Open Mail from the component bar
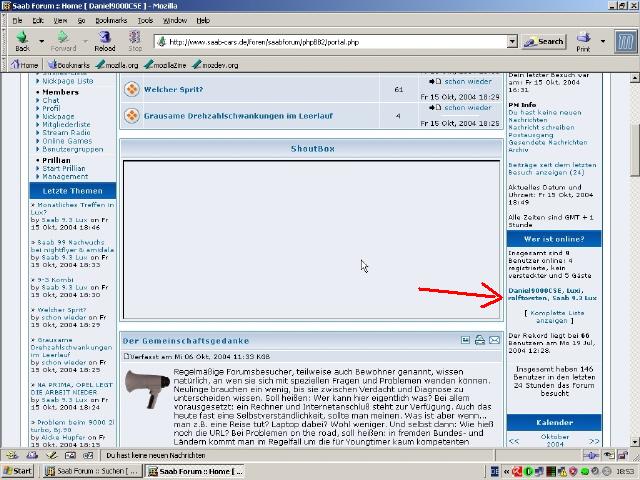 (32, 455)
